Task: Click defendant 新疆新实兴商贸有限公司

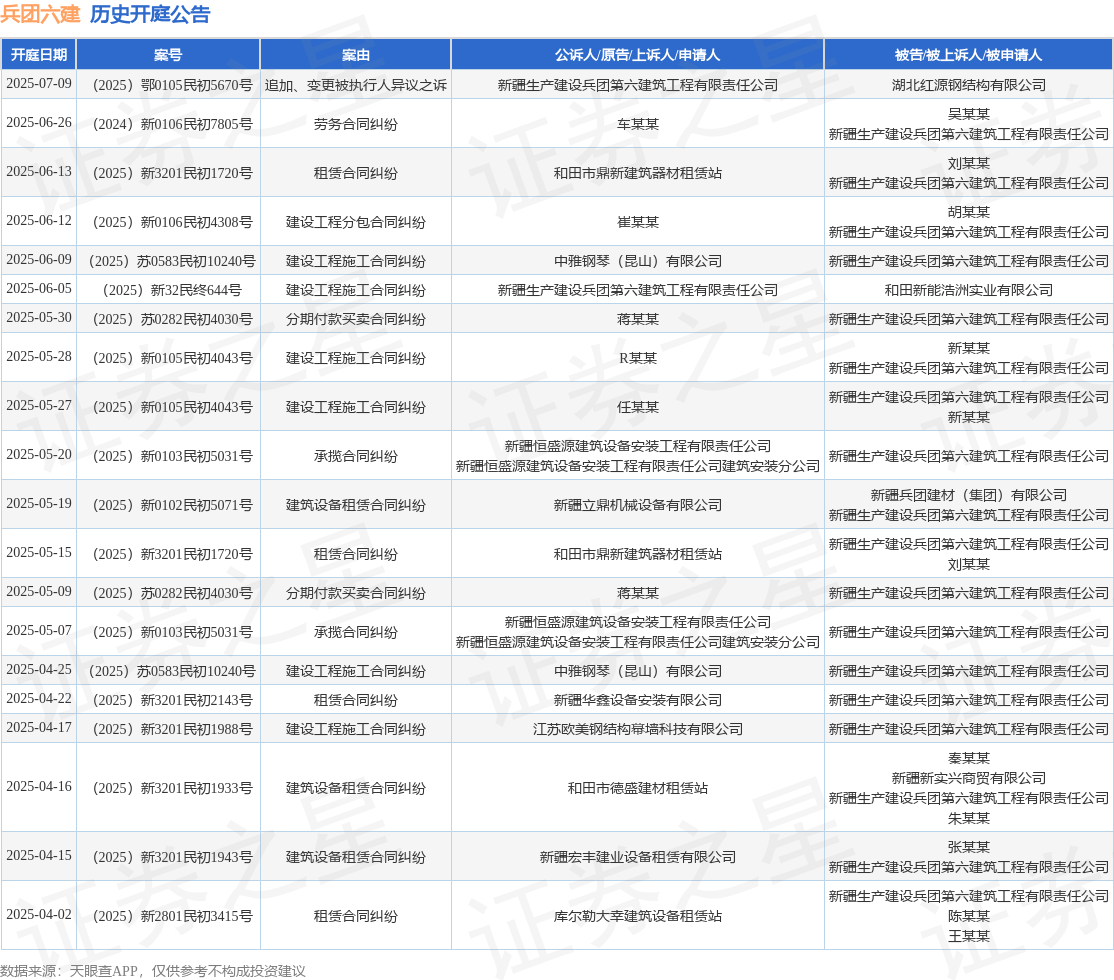Action: pos(968,779)
